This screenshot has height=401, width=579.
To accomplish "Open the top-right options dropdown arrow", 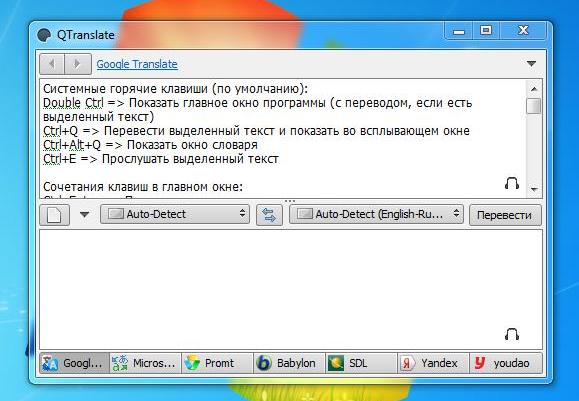I will click(x=531, y=64).
